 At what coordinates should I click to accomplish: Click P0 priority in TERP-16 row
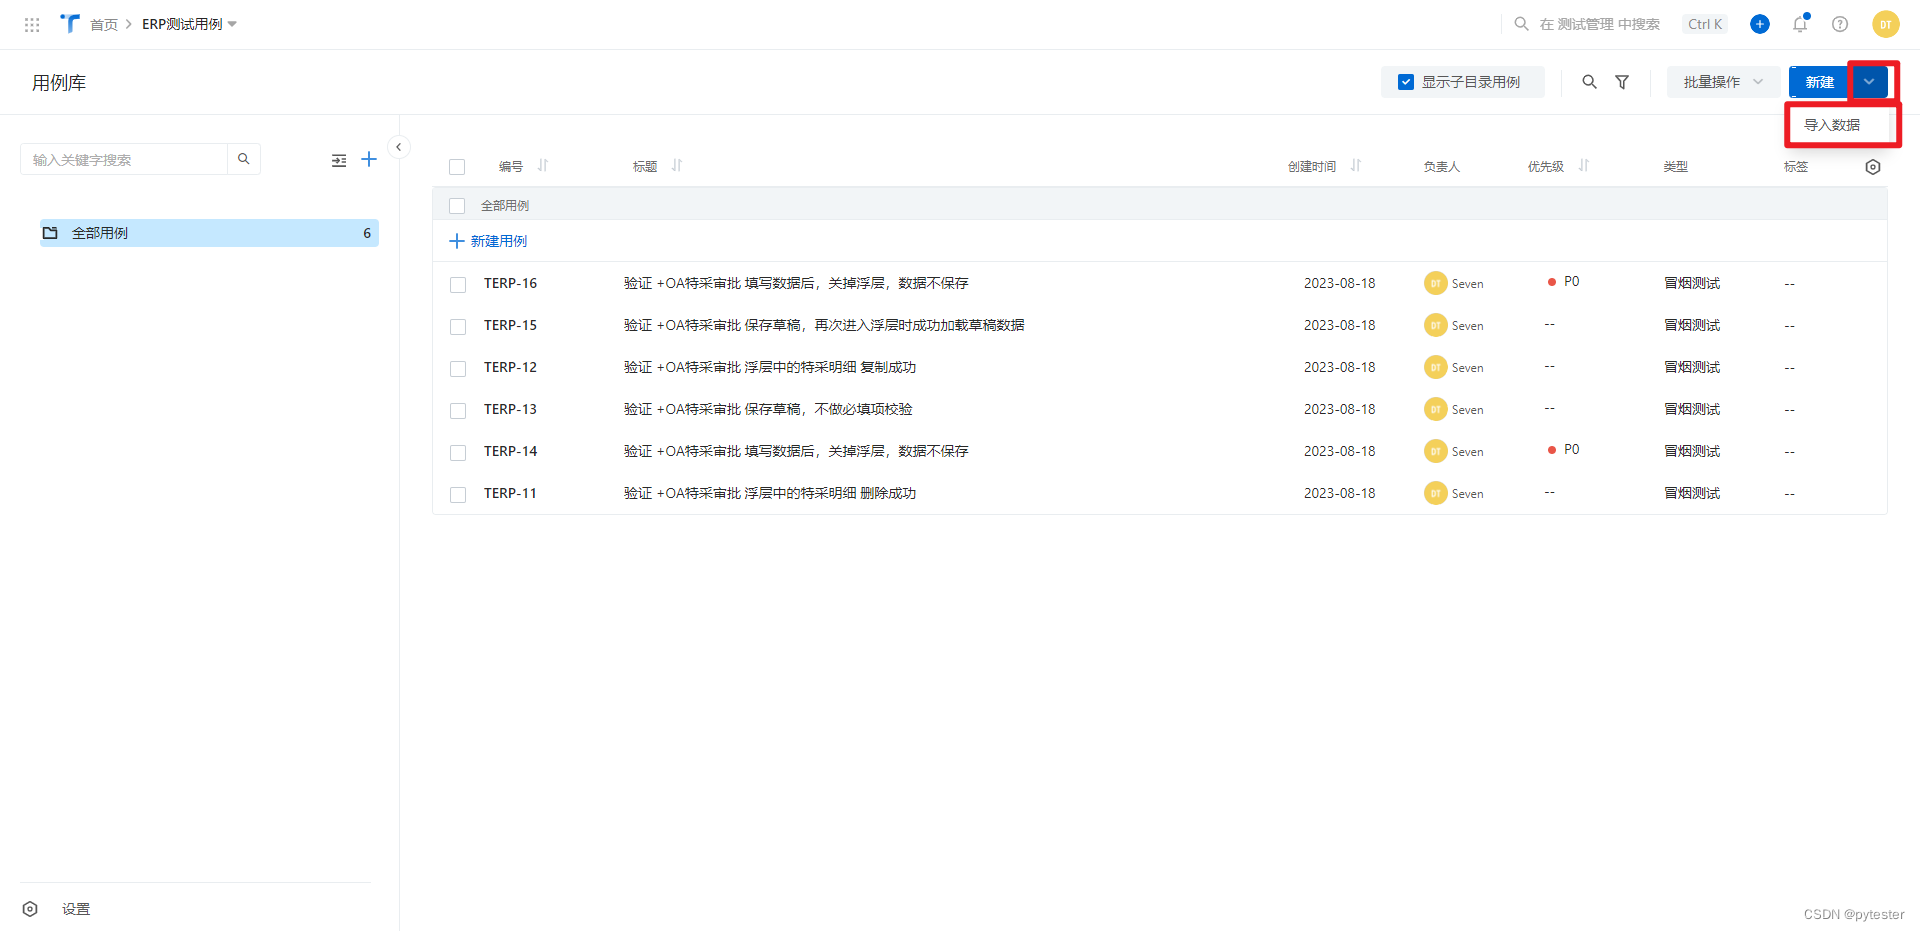[1564, 282]
